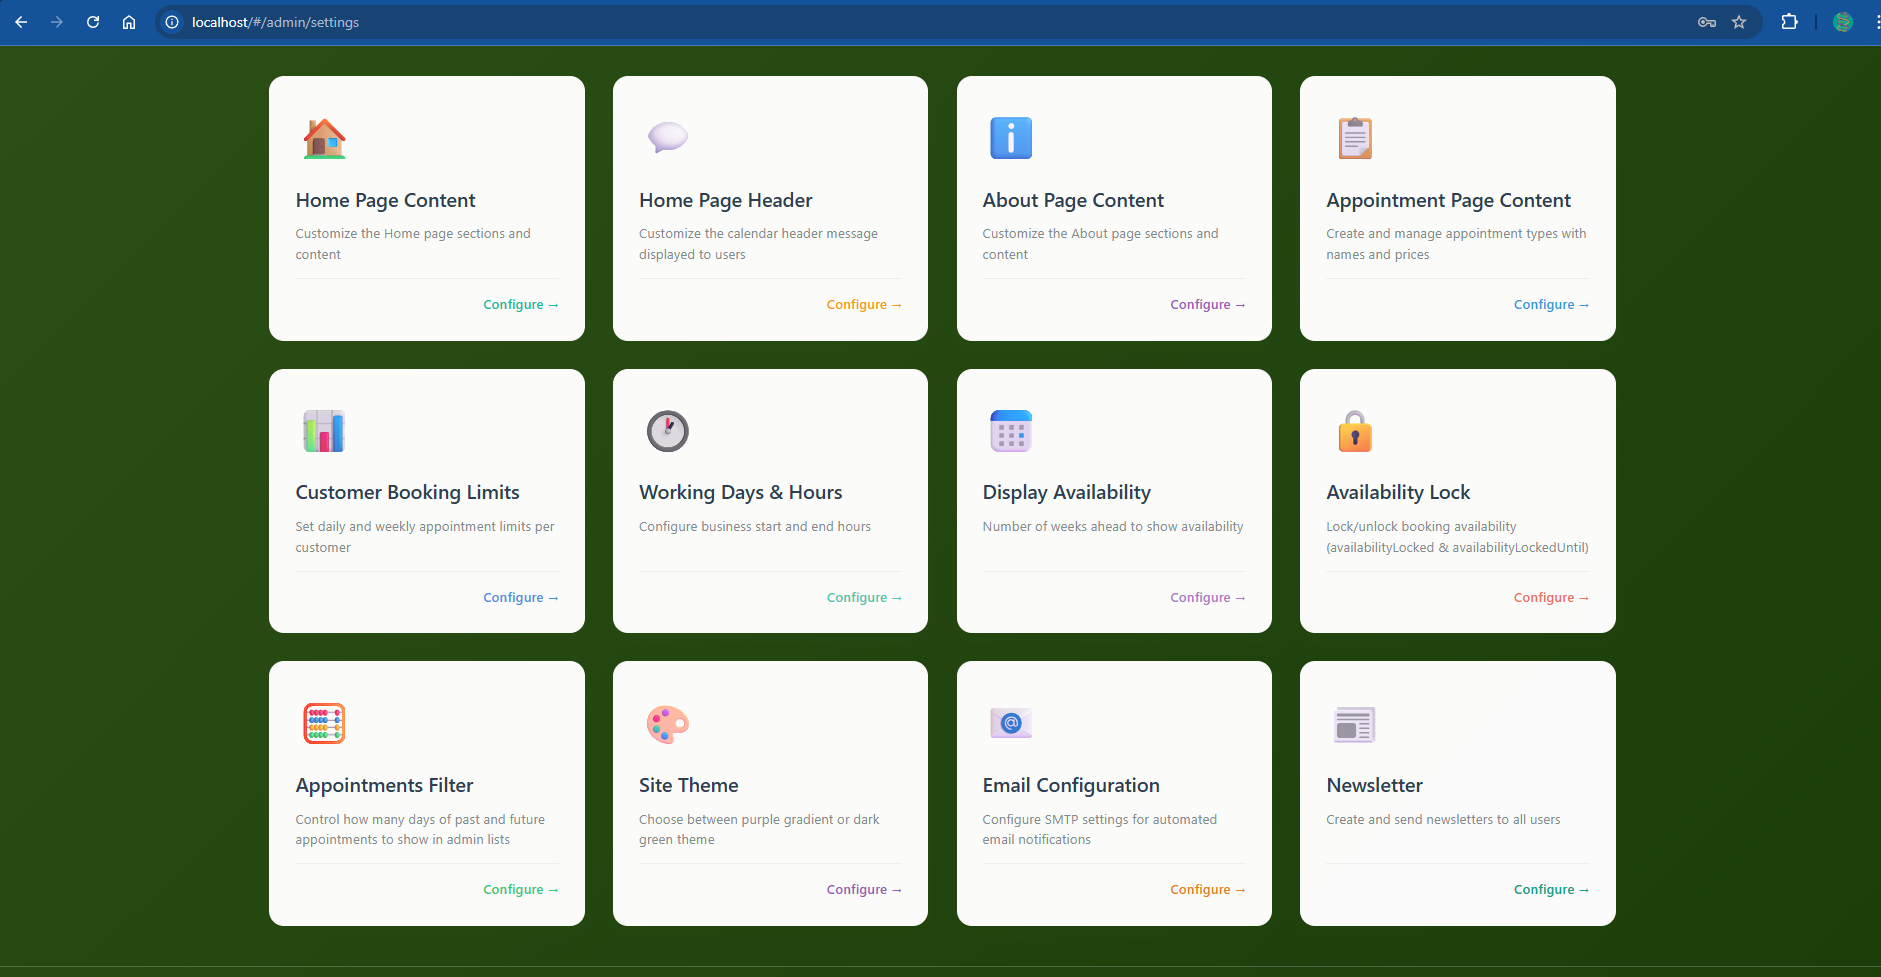The height and width of the screenshot is (977, 1881).
Task: Configure Customer Booking Limits
Action: tap(520, 598)
